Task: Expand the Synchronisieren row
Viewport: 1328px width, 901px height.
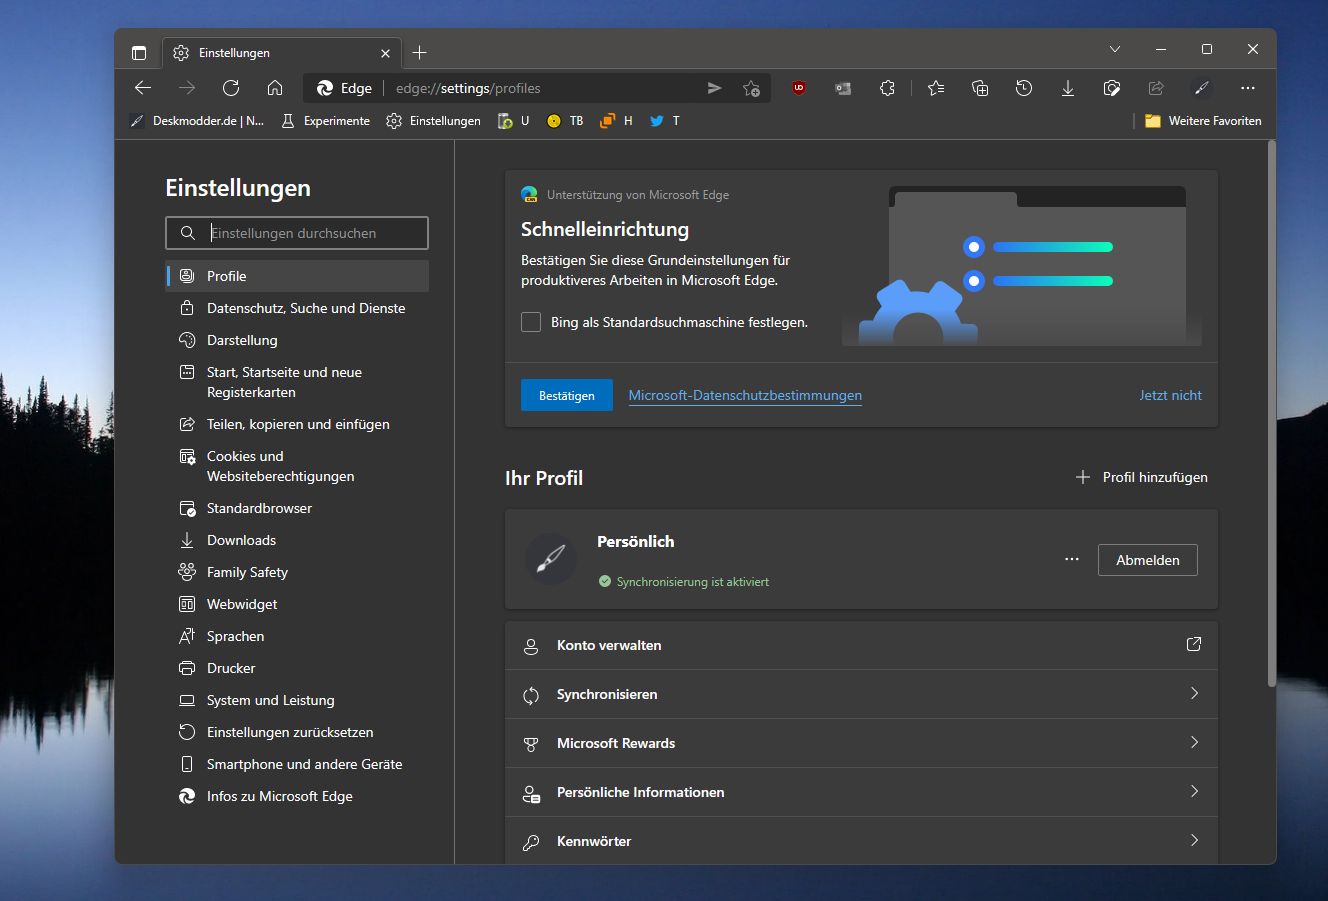Action: (862, 694)
